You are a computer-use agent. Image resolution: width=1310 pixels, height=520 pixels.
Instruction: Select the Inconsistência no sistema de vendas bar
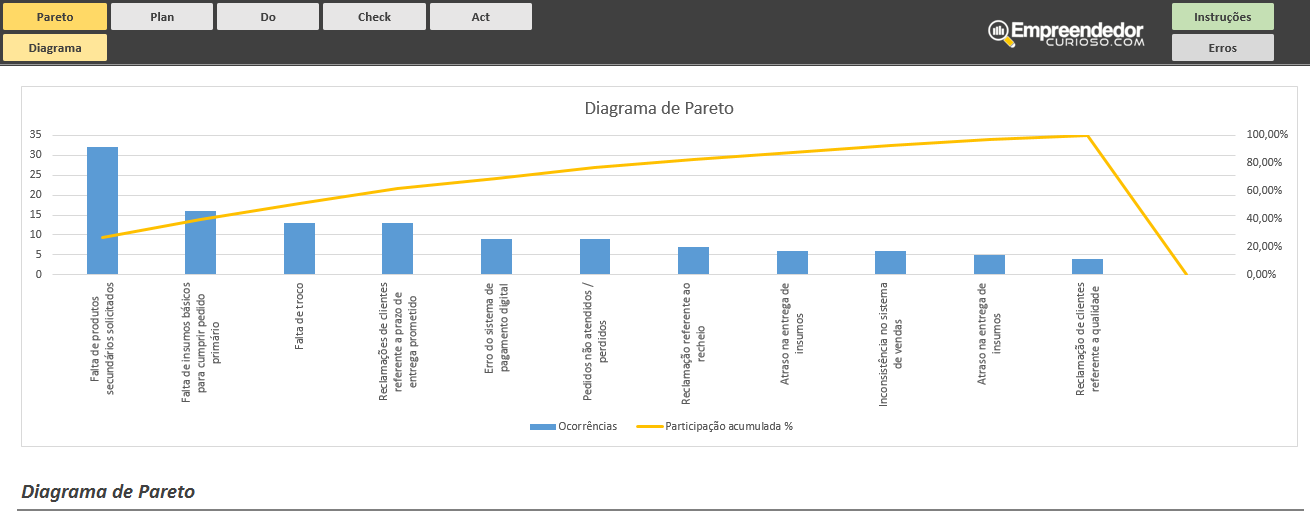pyautogui.click(x=890, y=263)
